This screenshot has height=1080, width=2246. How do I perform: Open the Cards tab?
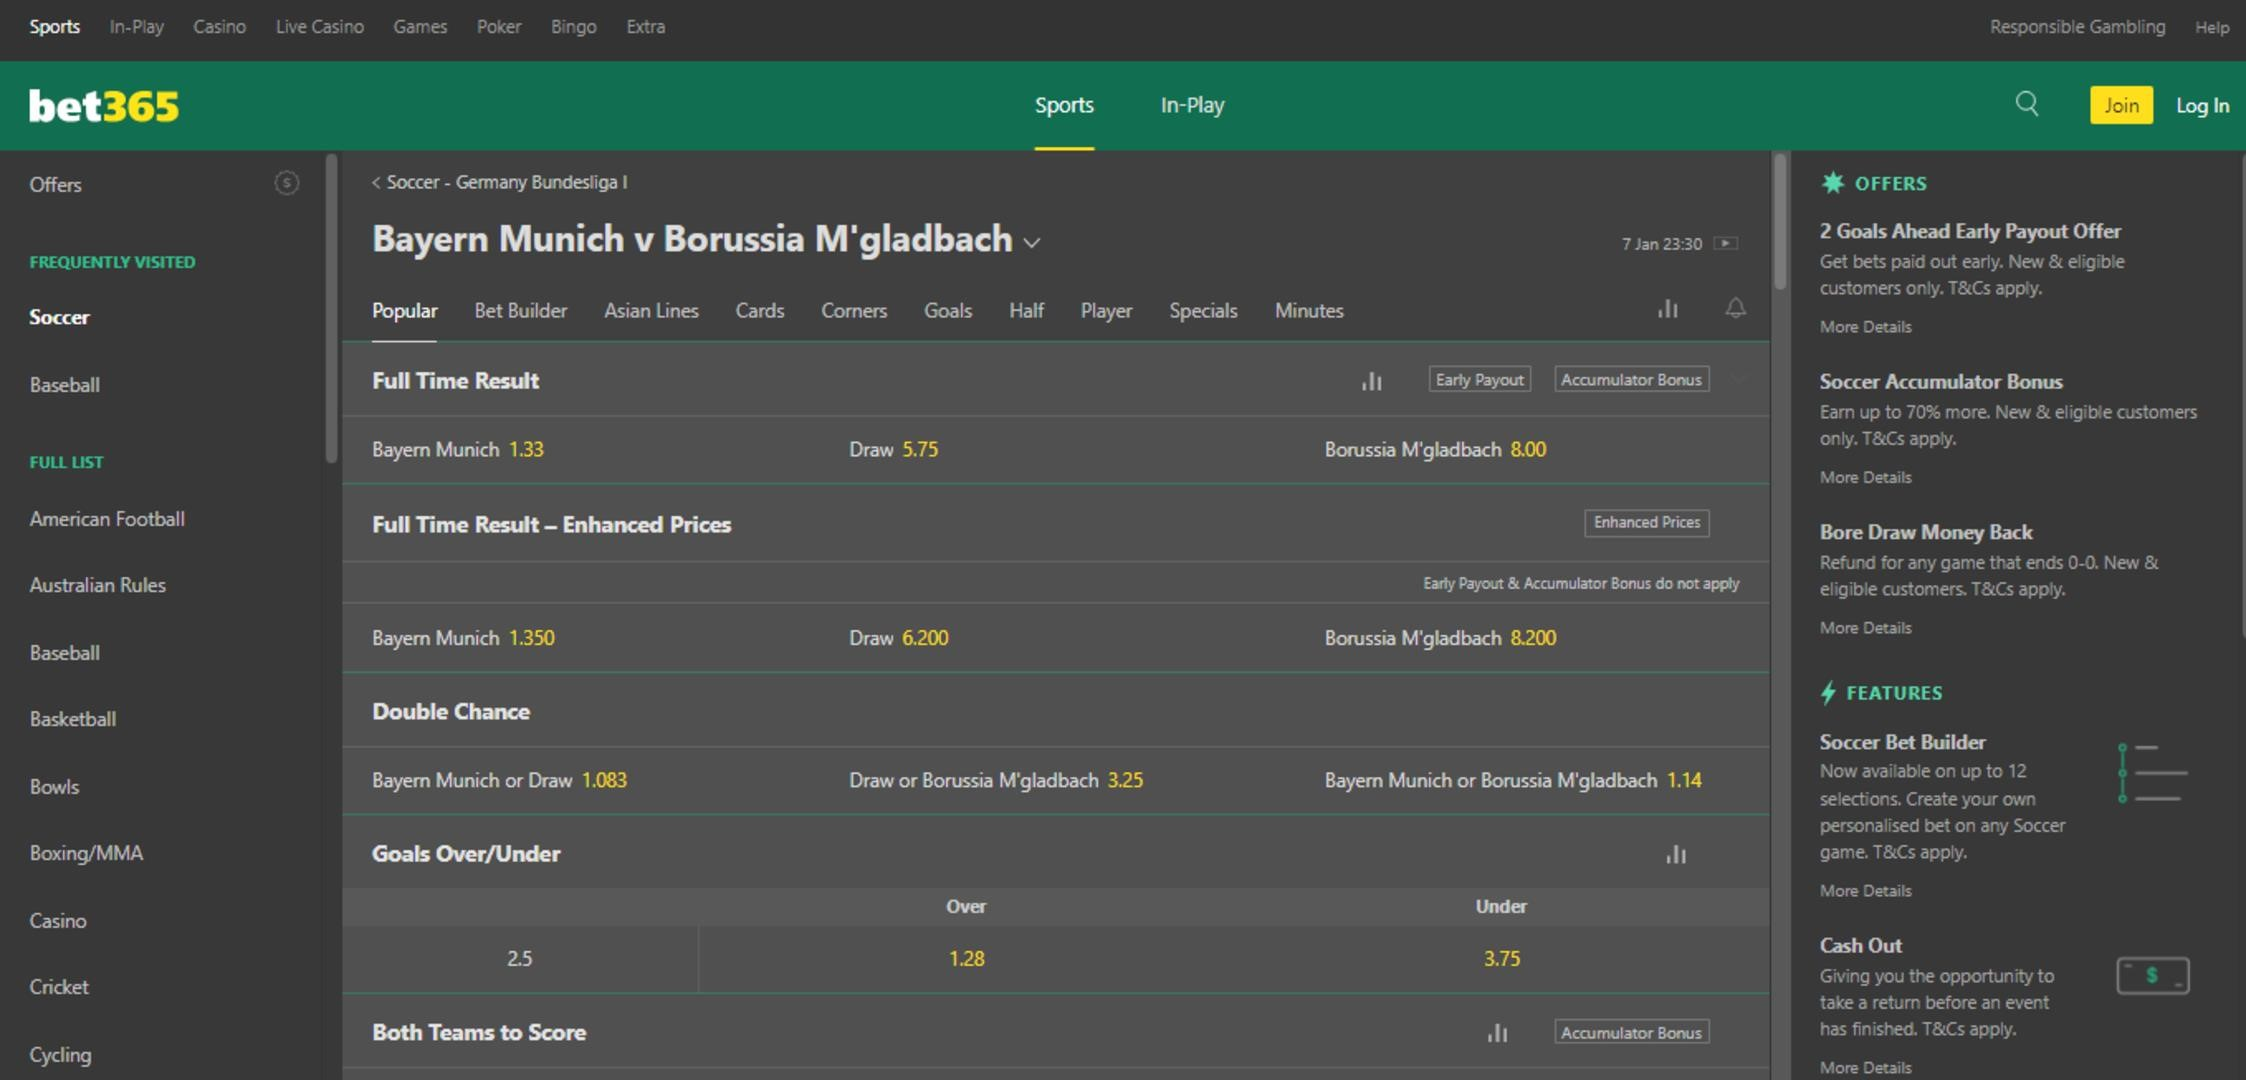click(x=760, y=311)
